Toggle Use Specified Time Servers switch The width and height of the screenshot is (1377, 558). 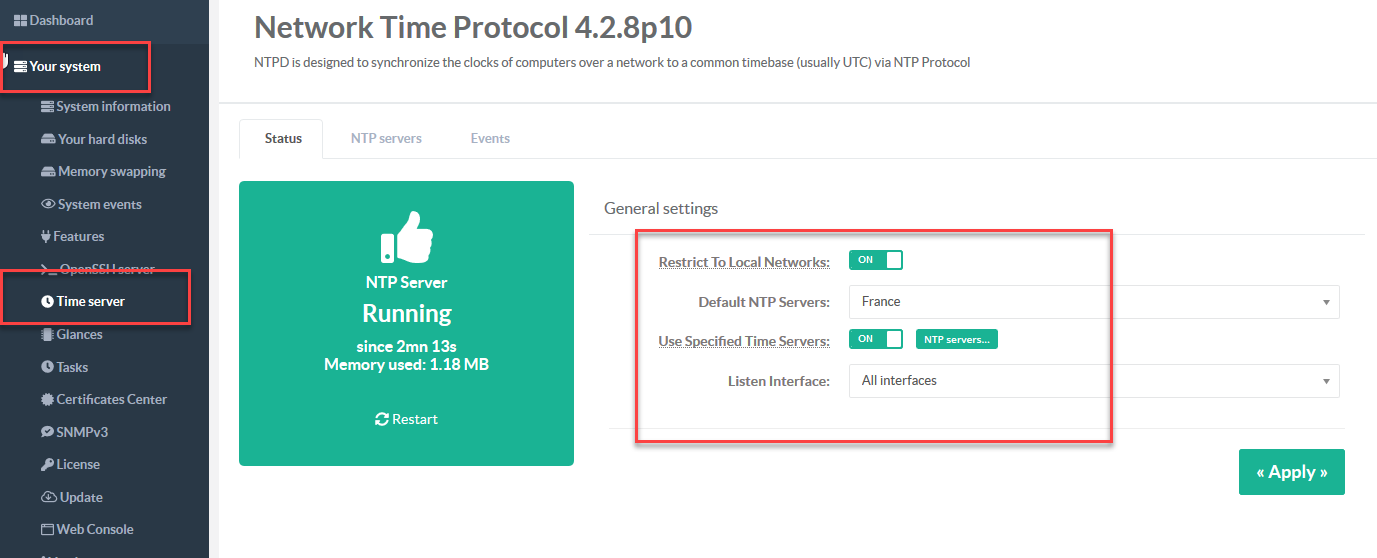[x=875, y=339]
